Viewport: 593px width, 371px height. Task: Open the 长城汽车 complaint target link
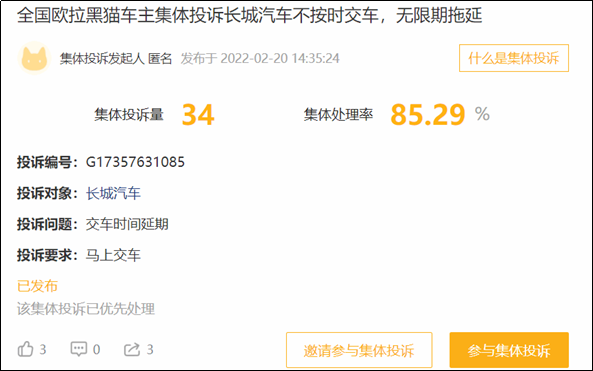[113, 194]
